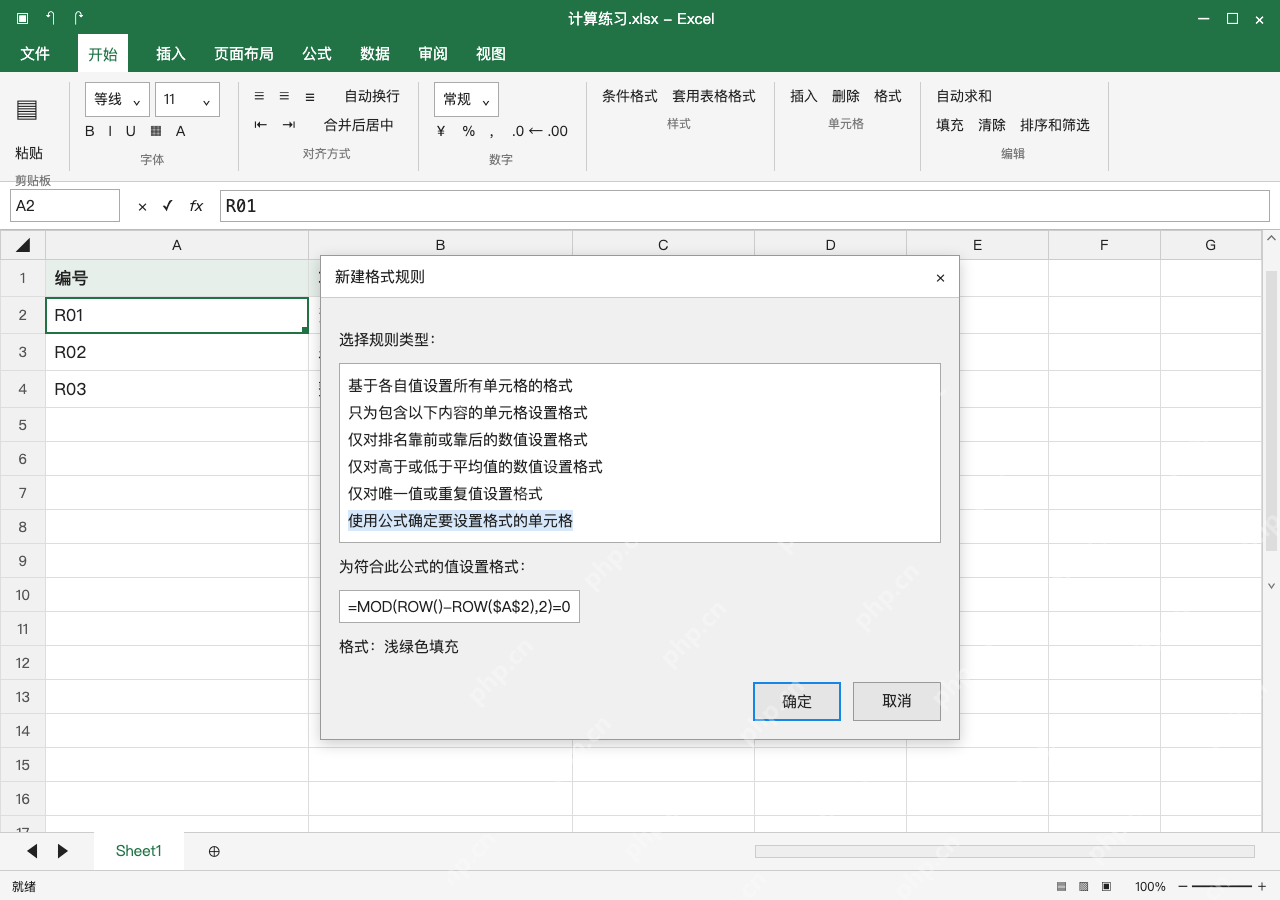This screenshot has width=1280, height=900.
Task: Open the 排序和筛选 dropdown
Action: (x=1055, y=125)
